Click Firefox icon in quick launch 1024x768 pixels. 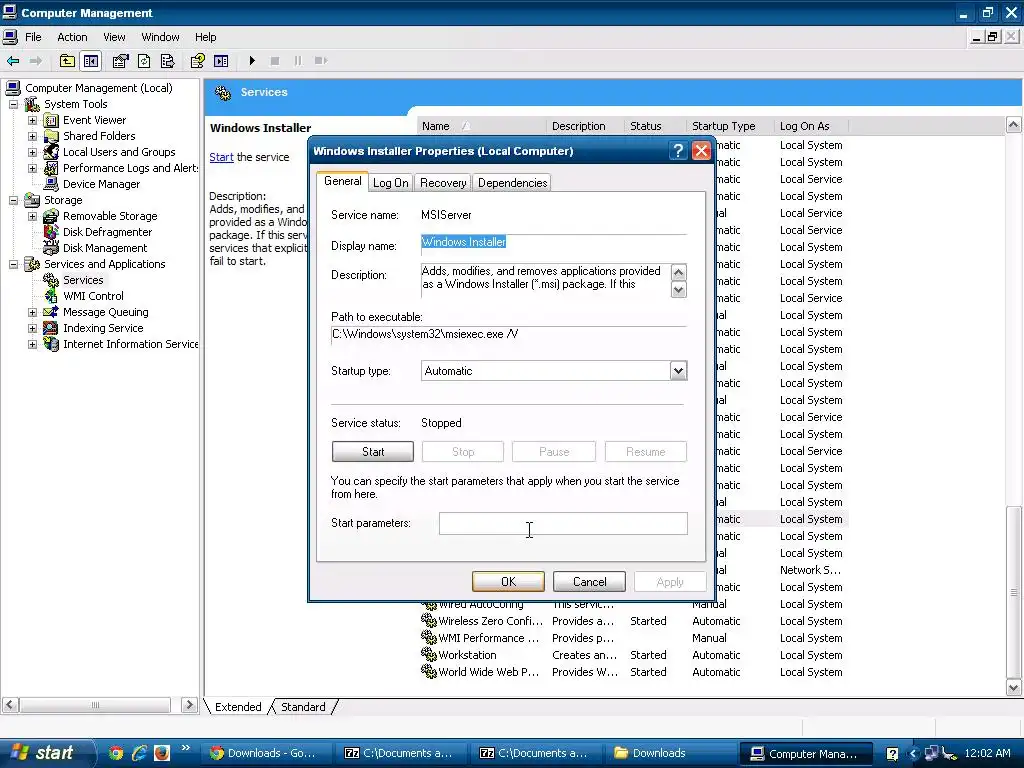pos(161,753)
